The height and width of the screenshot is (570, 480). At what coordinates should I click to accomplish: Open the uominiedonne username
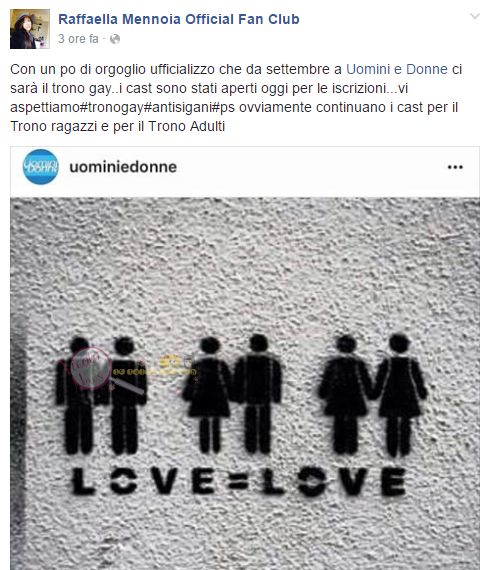pos(123,167)
